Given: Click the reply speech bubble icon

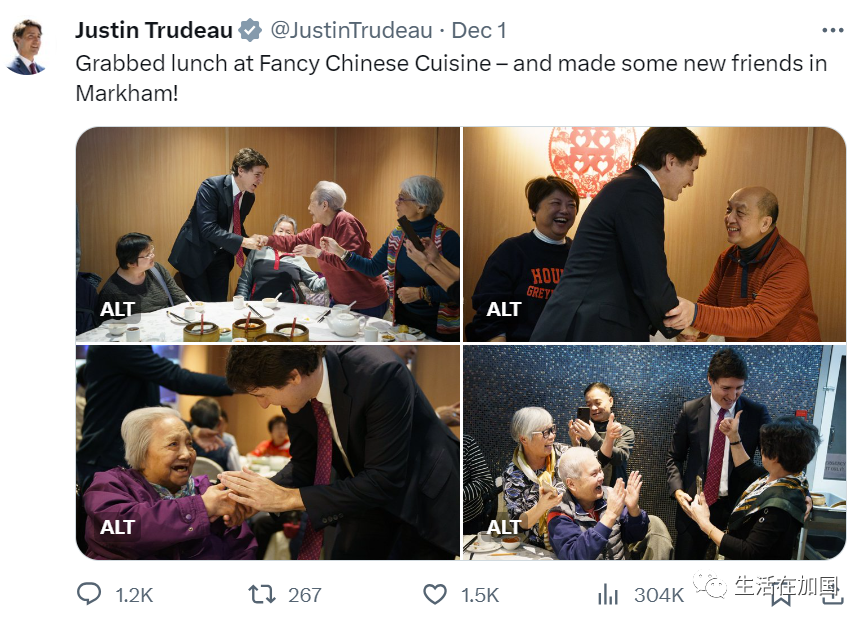Looking at the screenshot, I should coord(89,594).
